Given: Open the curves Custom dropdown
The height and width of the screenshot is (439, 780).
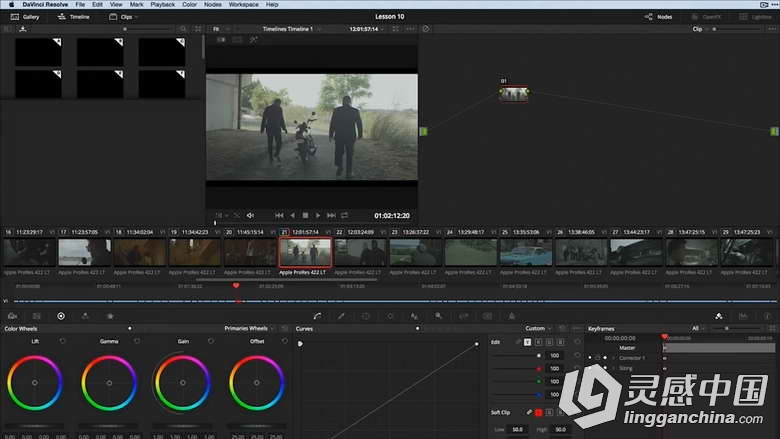Looking at the screenshot, I should [x=538, y=329].
